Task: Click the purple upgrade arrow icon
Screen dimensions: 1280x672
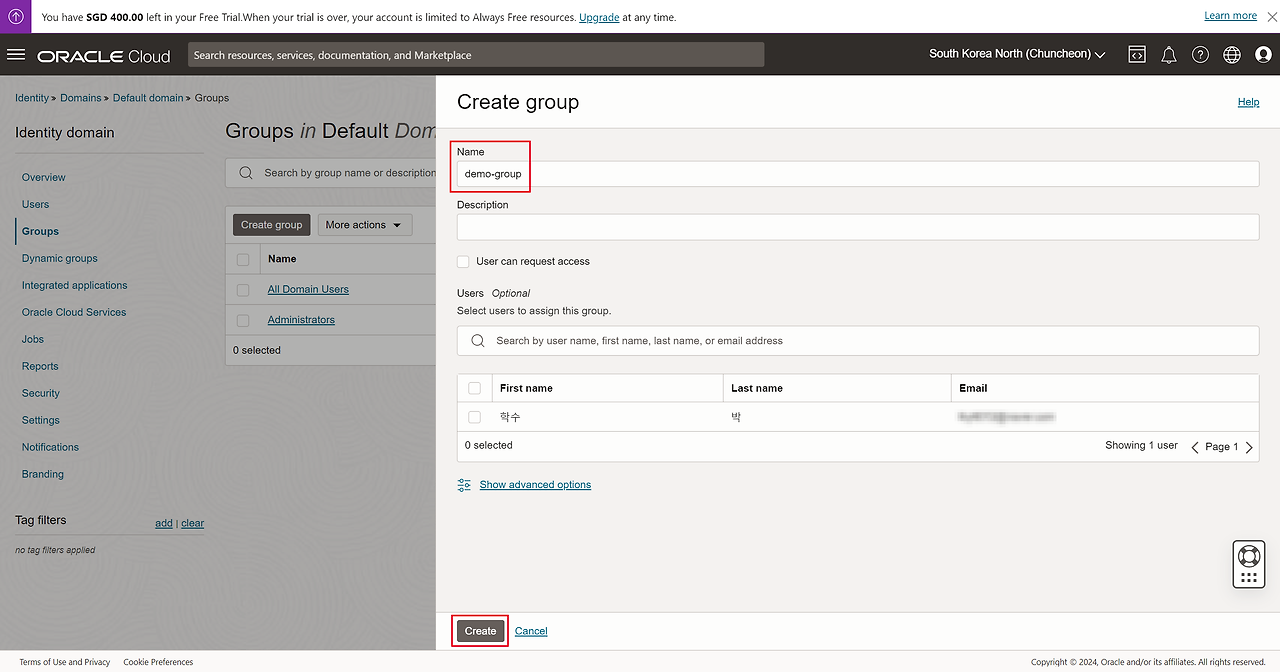Action: point(17,17)
